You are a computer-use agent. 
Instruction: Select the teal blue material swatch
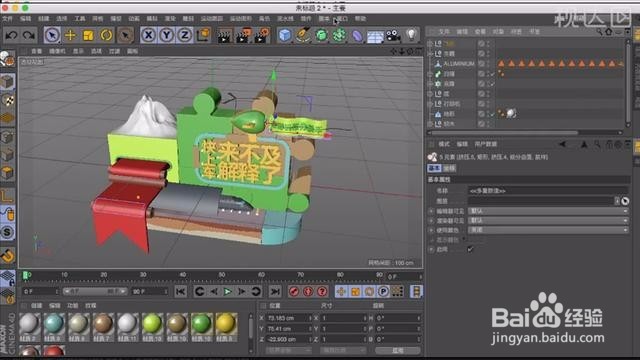coord(53,324)
